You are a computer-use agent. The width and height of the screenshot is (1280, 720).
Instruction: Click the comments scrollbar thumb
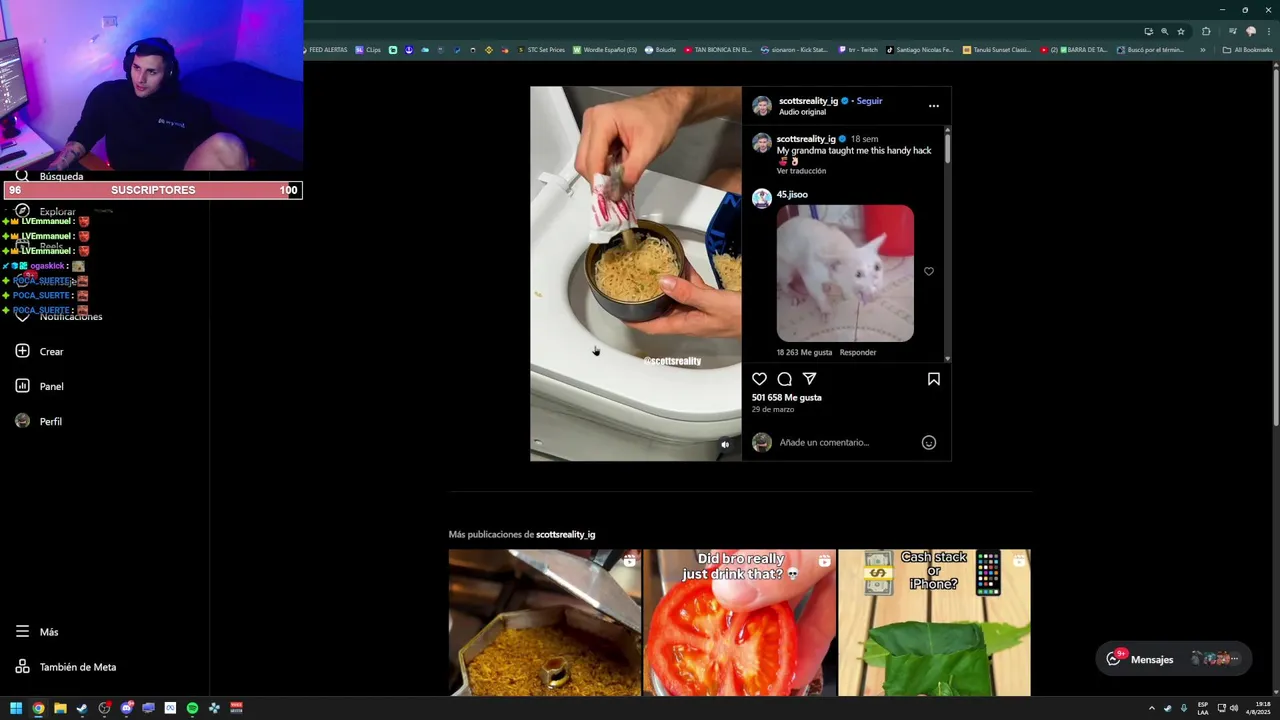pos(947,150)
